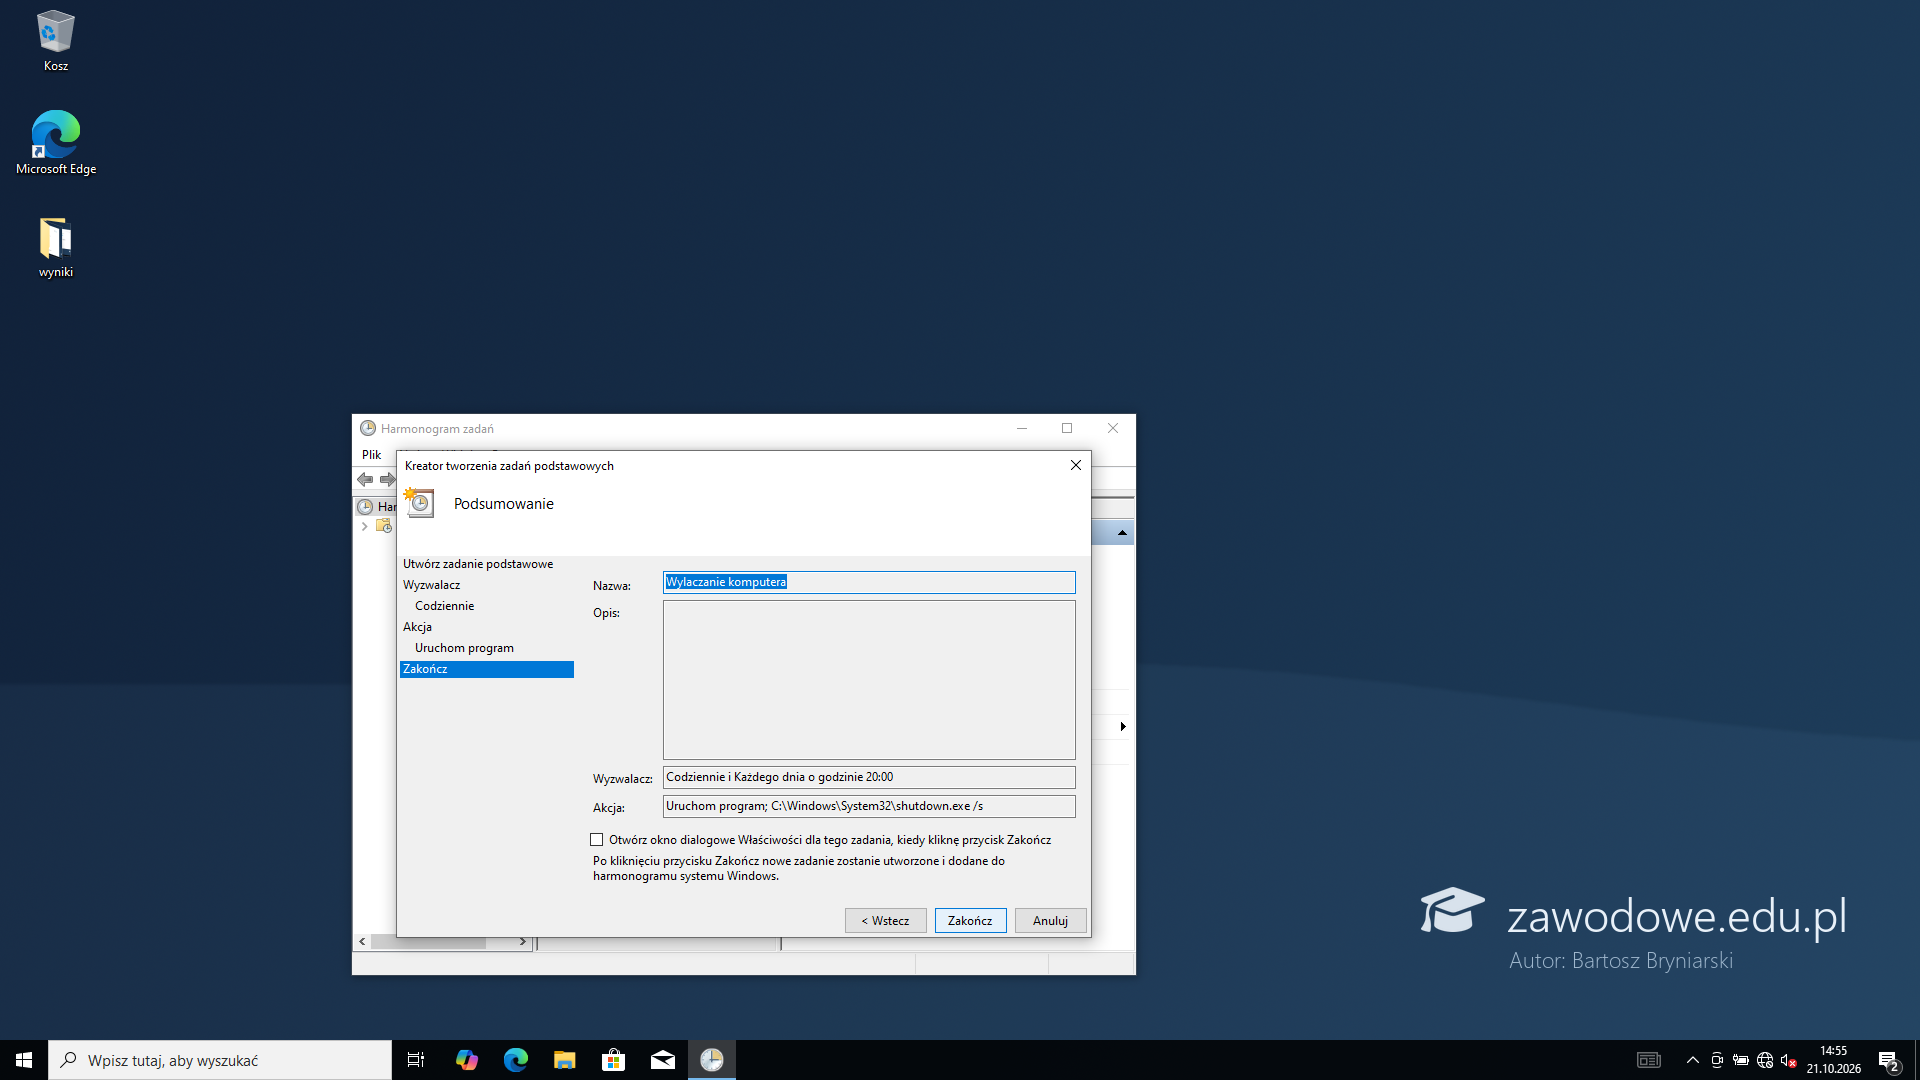This screenshot has height=1080, width=1920.
Task: Select the Zakończ step in wizard sidebar
Action: (x=487, y=669)
